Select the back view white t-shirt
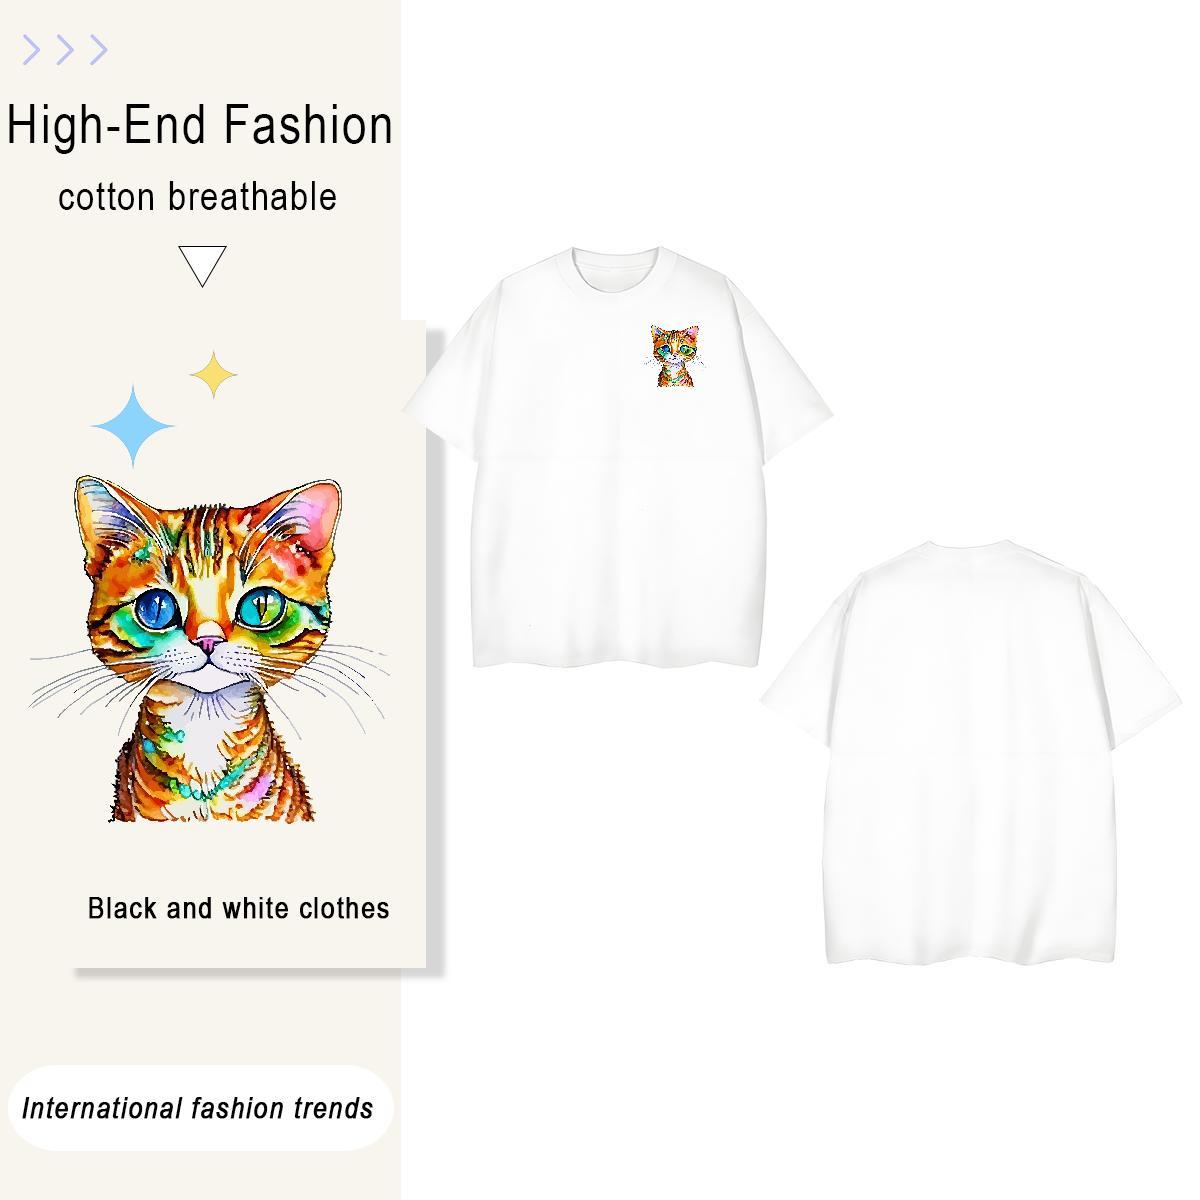Screen dimensions: 1200x1200 coord(970,752)
